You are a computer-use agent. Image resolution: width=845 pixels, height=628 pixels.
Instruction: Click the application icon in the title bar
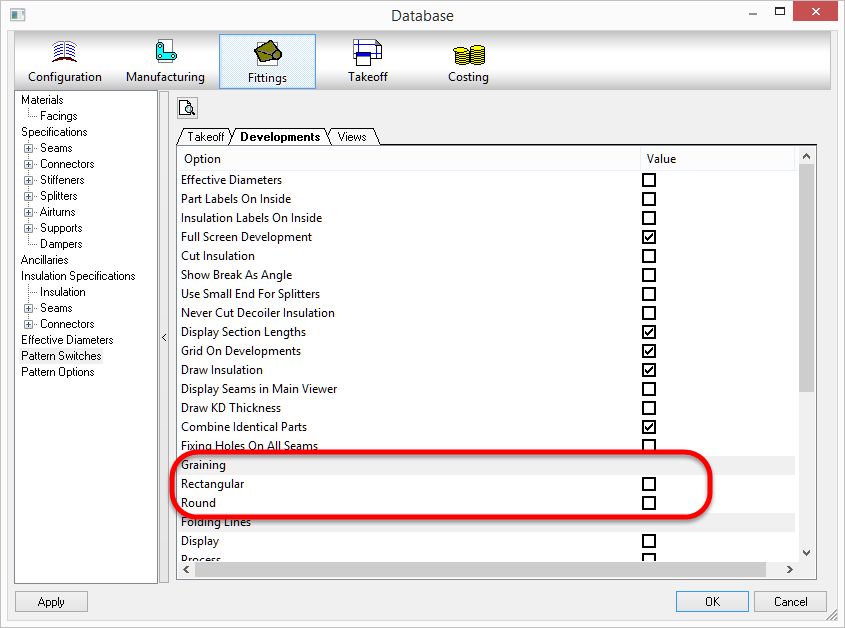click(16, 15)
